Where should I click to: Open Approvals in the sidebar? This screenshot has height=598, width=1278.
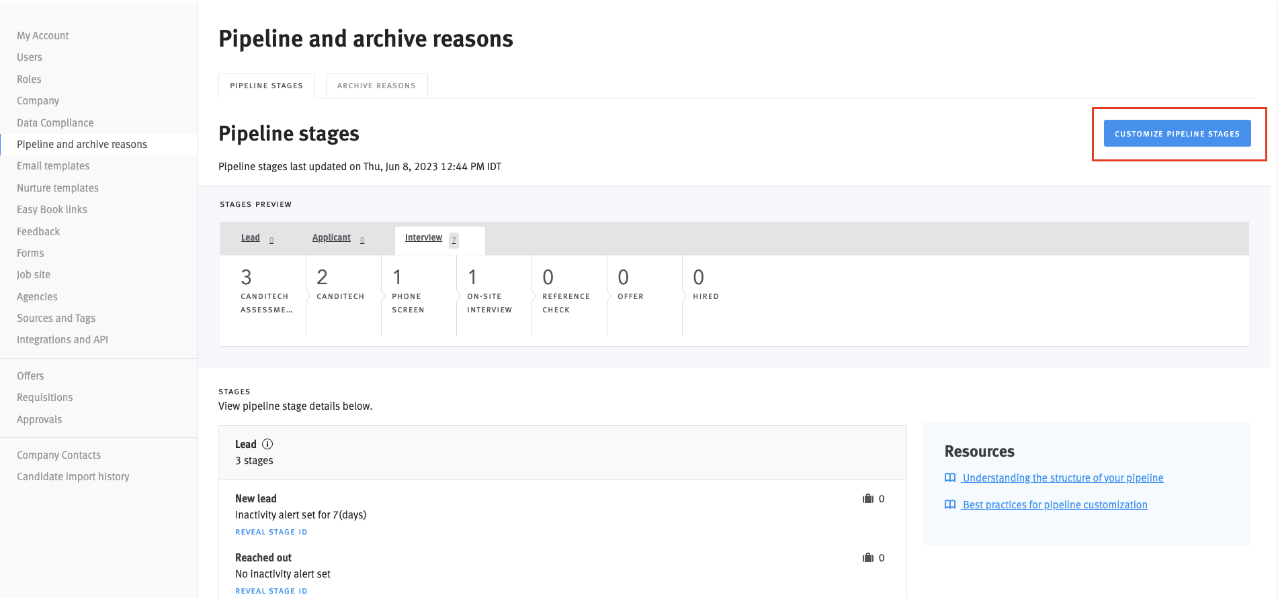39,420
